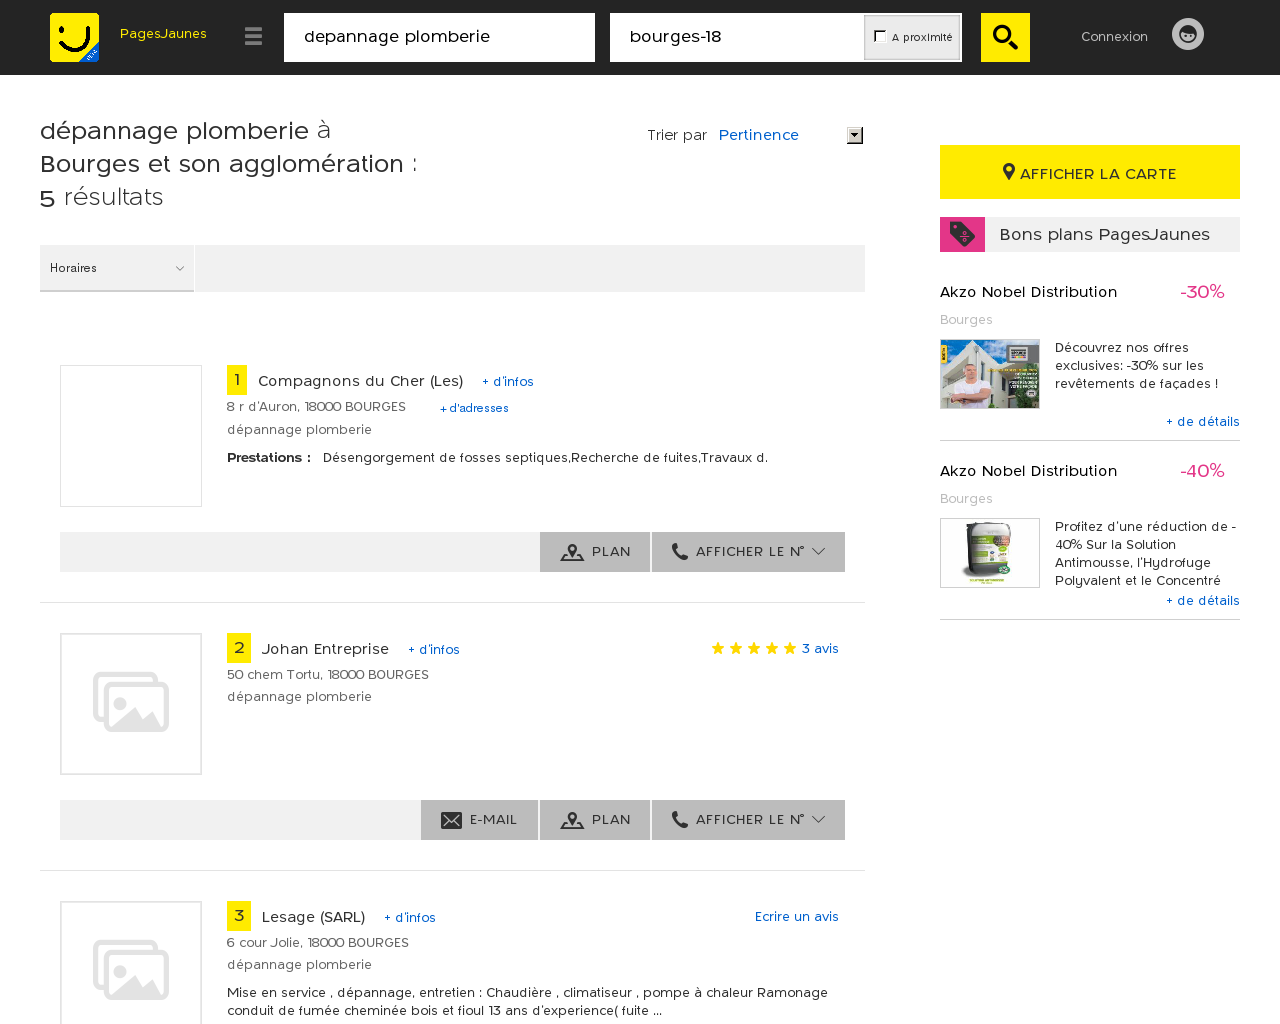Click the -30% façade offer thumbnail
Viewport: 1280px width, 1024px height.
[990, 374]
